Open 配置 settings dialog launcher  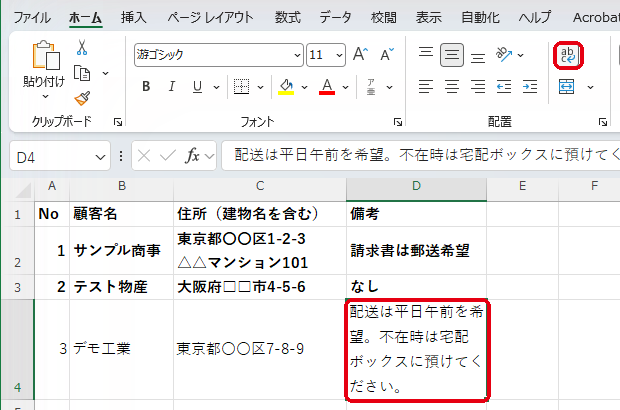603,122
